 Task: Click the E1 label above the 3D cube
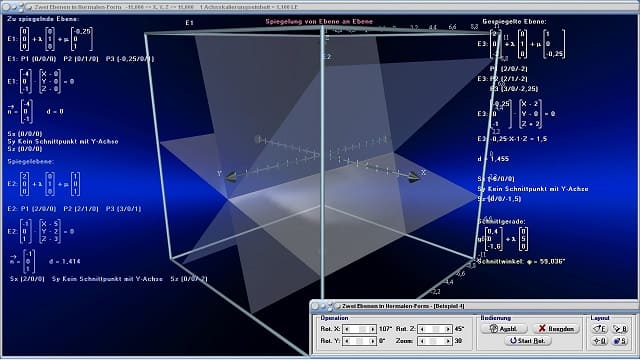(189, 23)
